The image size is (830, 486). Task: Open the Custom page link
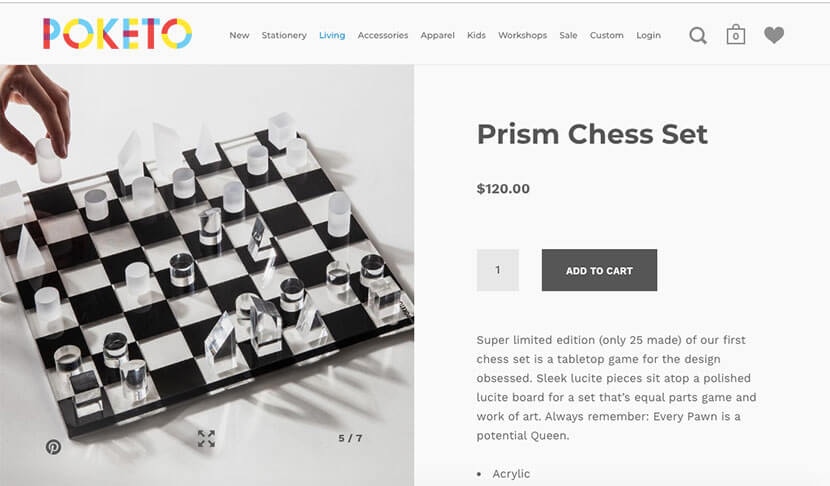[606, 35]
